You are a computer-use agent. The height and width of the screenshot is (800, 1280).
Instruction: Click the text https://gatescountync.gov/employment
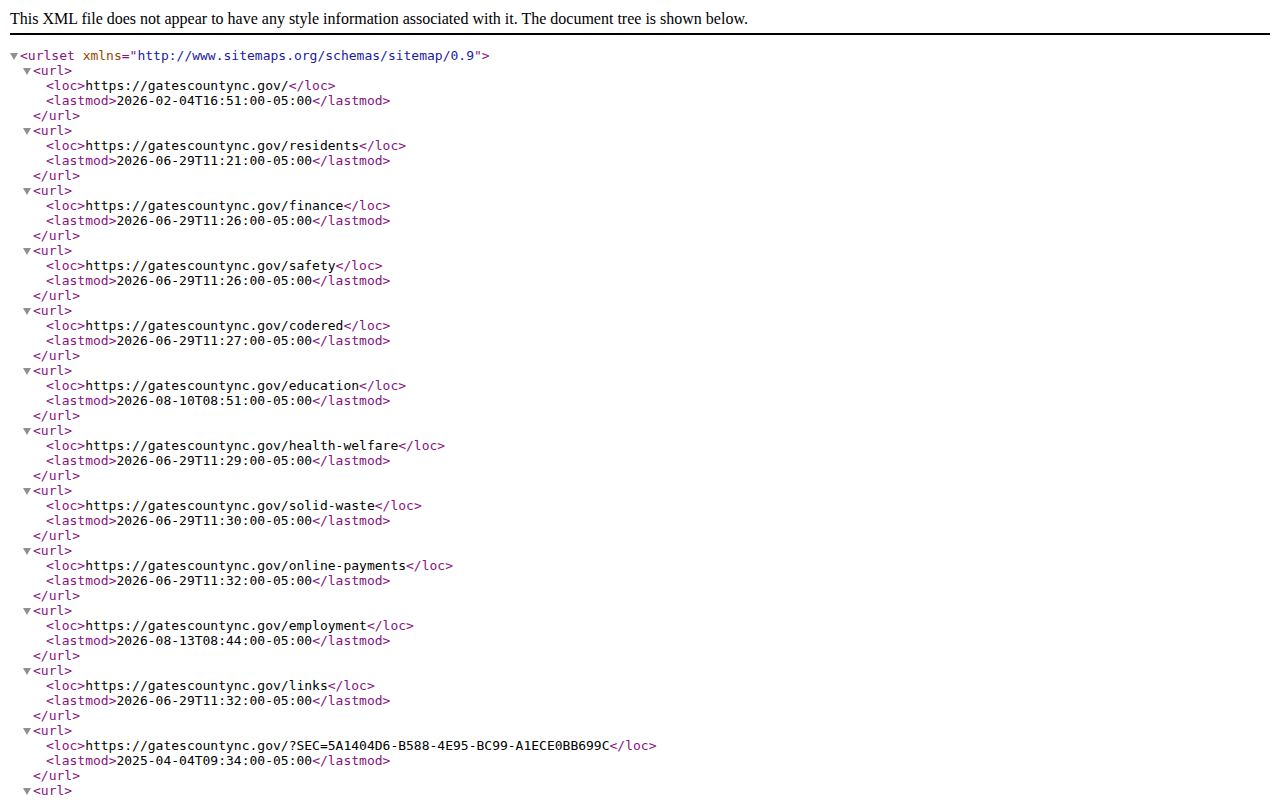(226, 626)
